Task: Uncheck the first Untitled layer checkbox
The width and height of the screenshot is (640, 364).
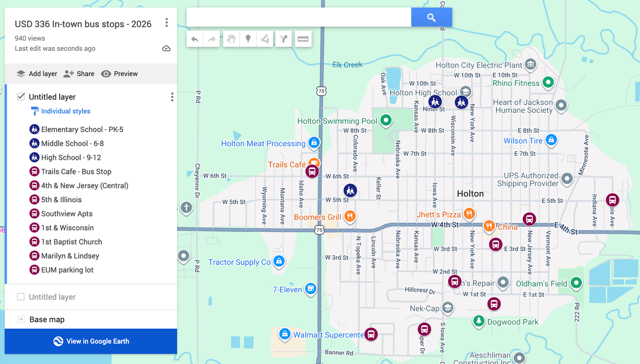Action: tap(21, 97)
